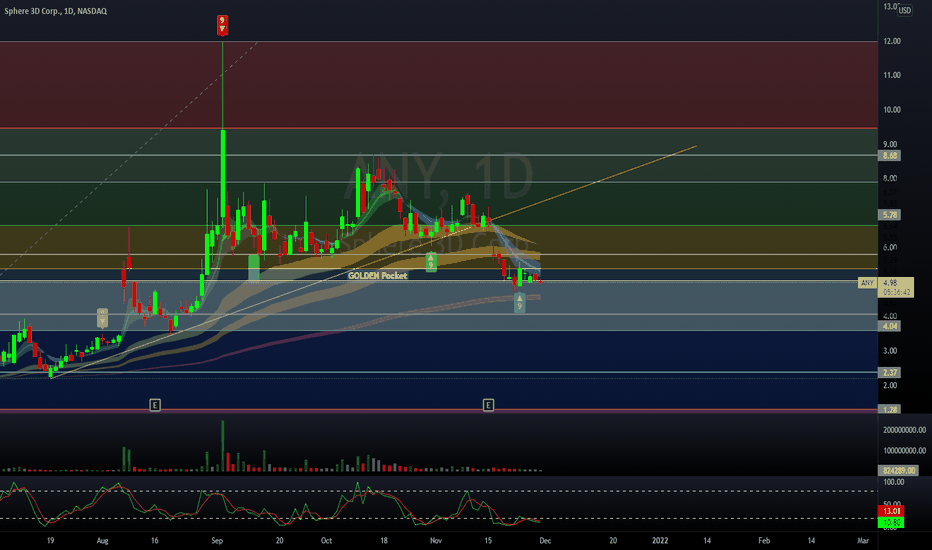Viewport: 932px width, 550px height.
Task: Click the Feb date label on time axis
Action: (x=764, y=540)
